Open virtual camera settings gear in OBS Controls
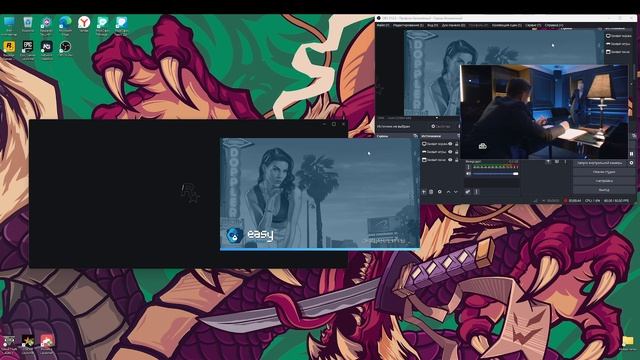Screen dimensions: 640x360 tap(631, 163)
